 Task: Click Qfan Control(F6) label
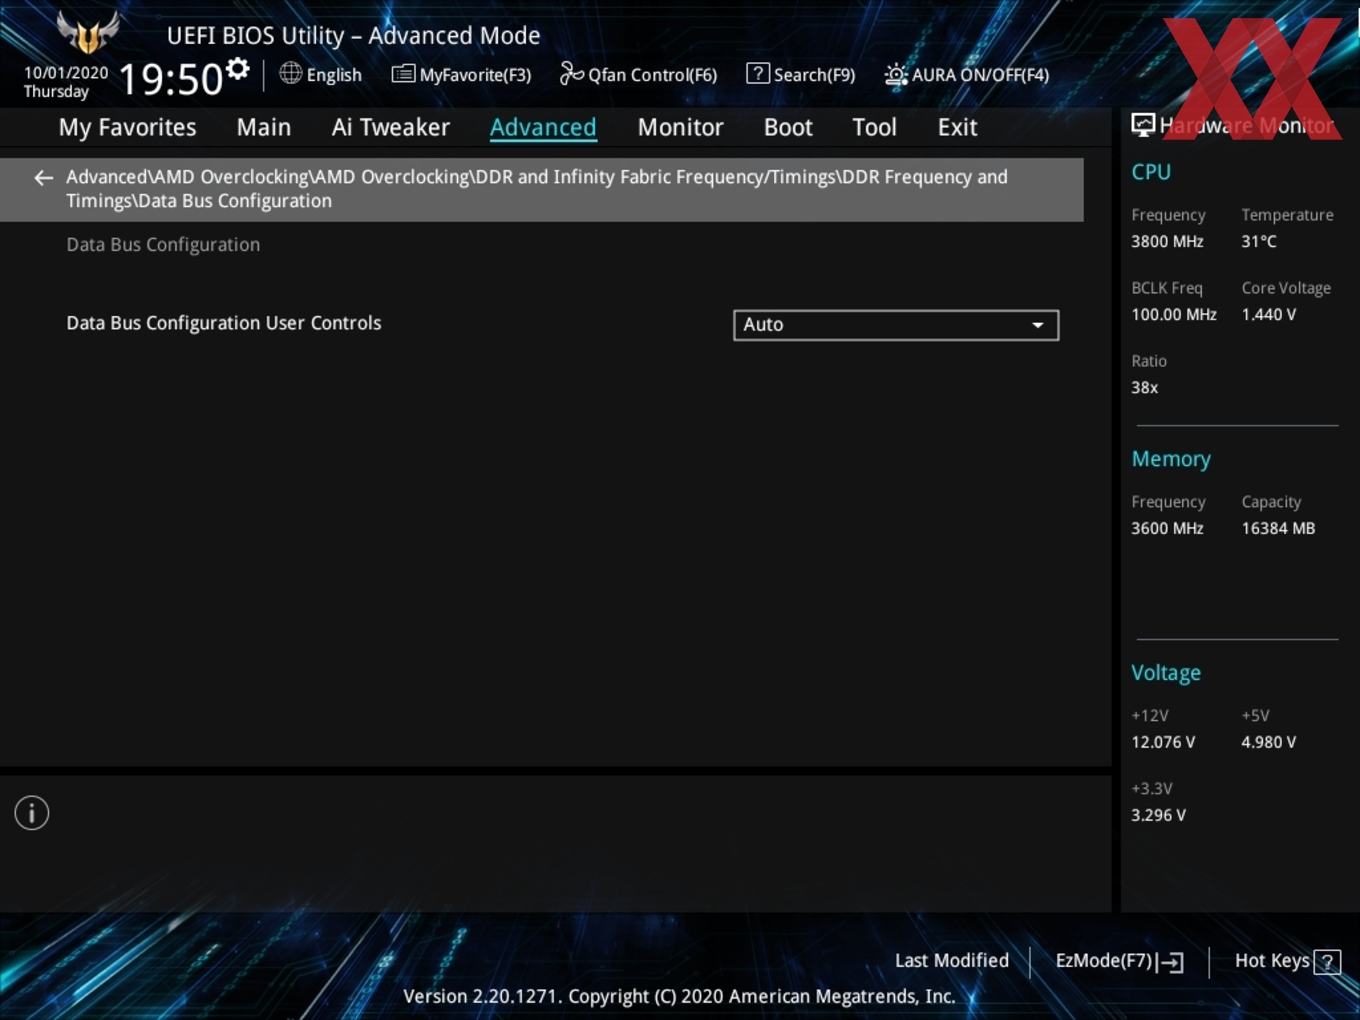coord(652,75)
